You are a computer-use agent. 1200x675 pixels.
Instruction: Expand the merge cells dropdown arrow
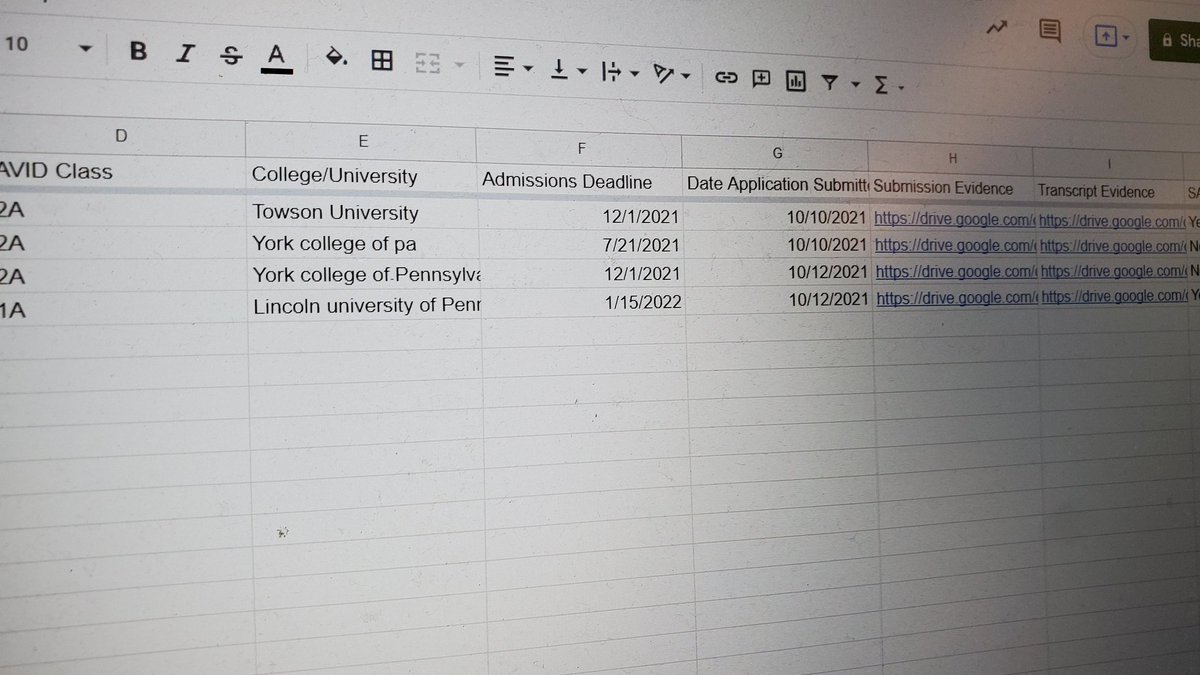pos(459,66)
